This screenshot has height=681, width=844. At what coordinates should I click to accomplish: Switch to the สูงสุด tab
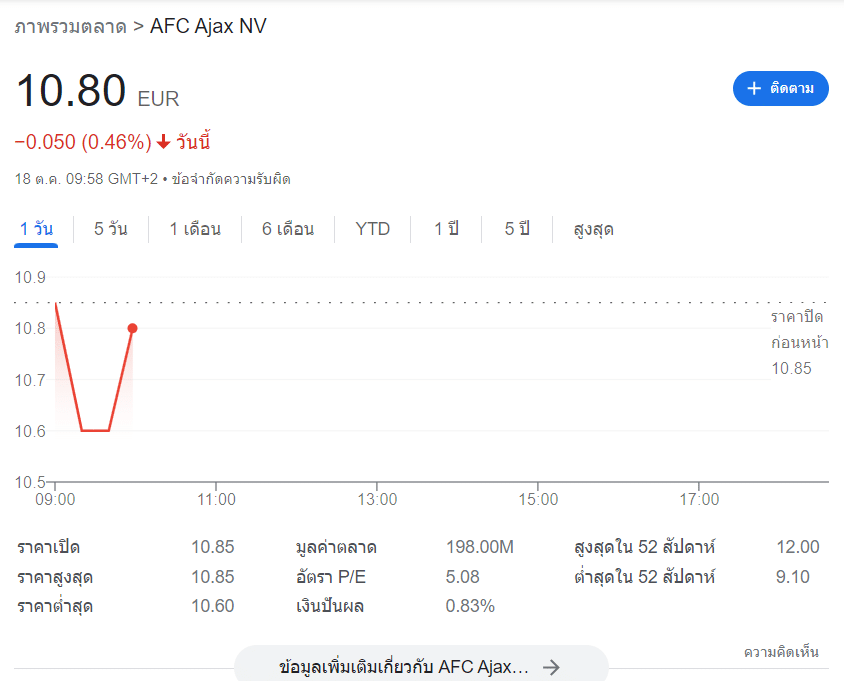(593, 229)
